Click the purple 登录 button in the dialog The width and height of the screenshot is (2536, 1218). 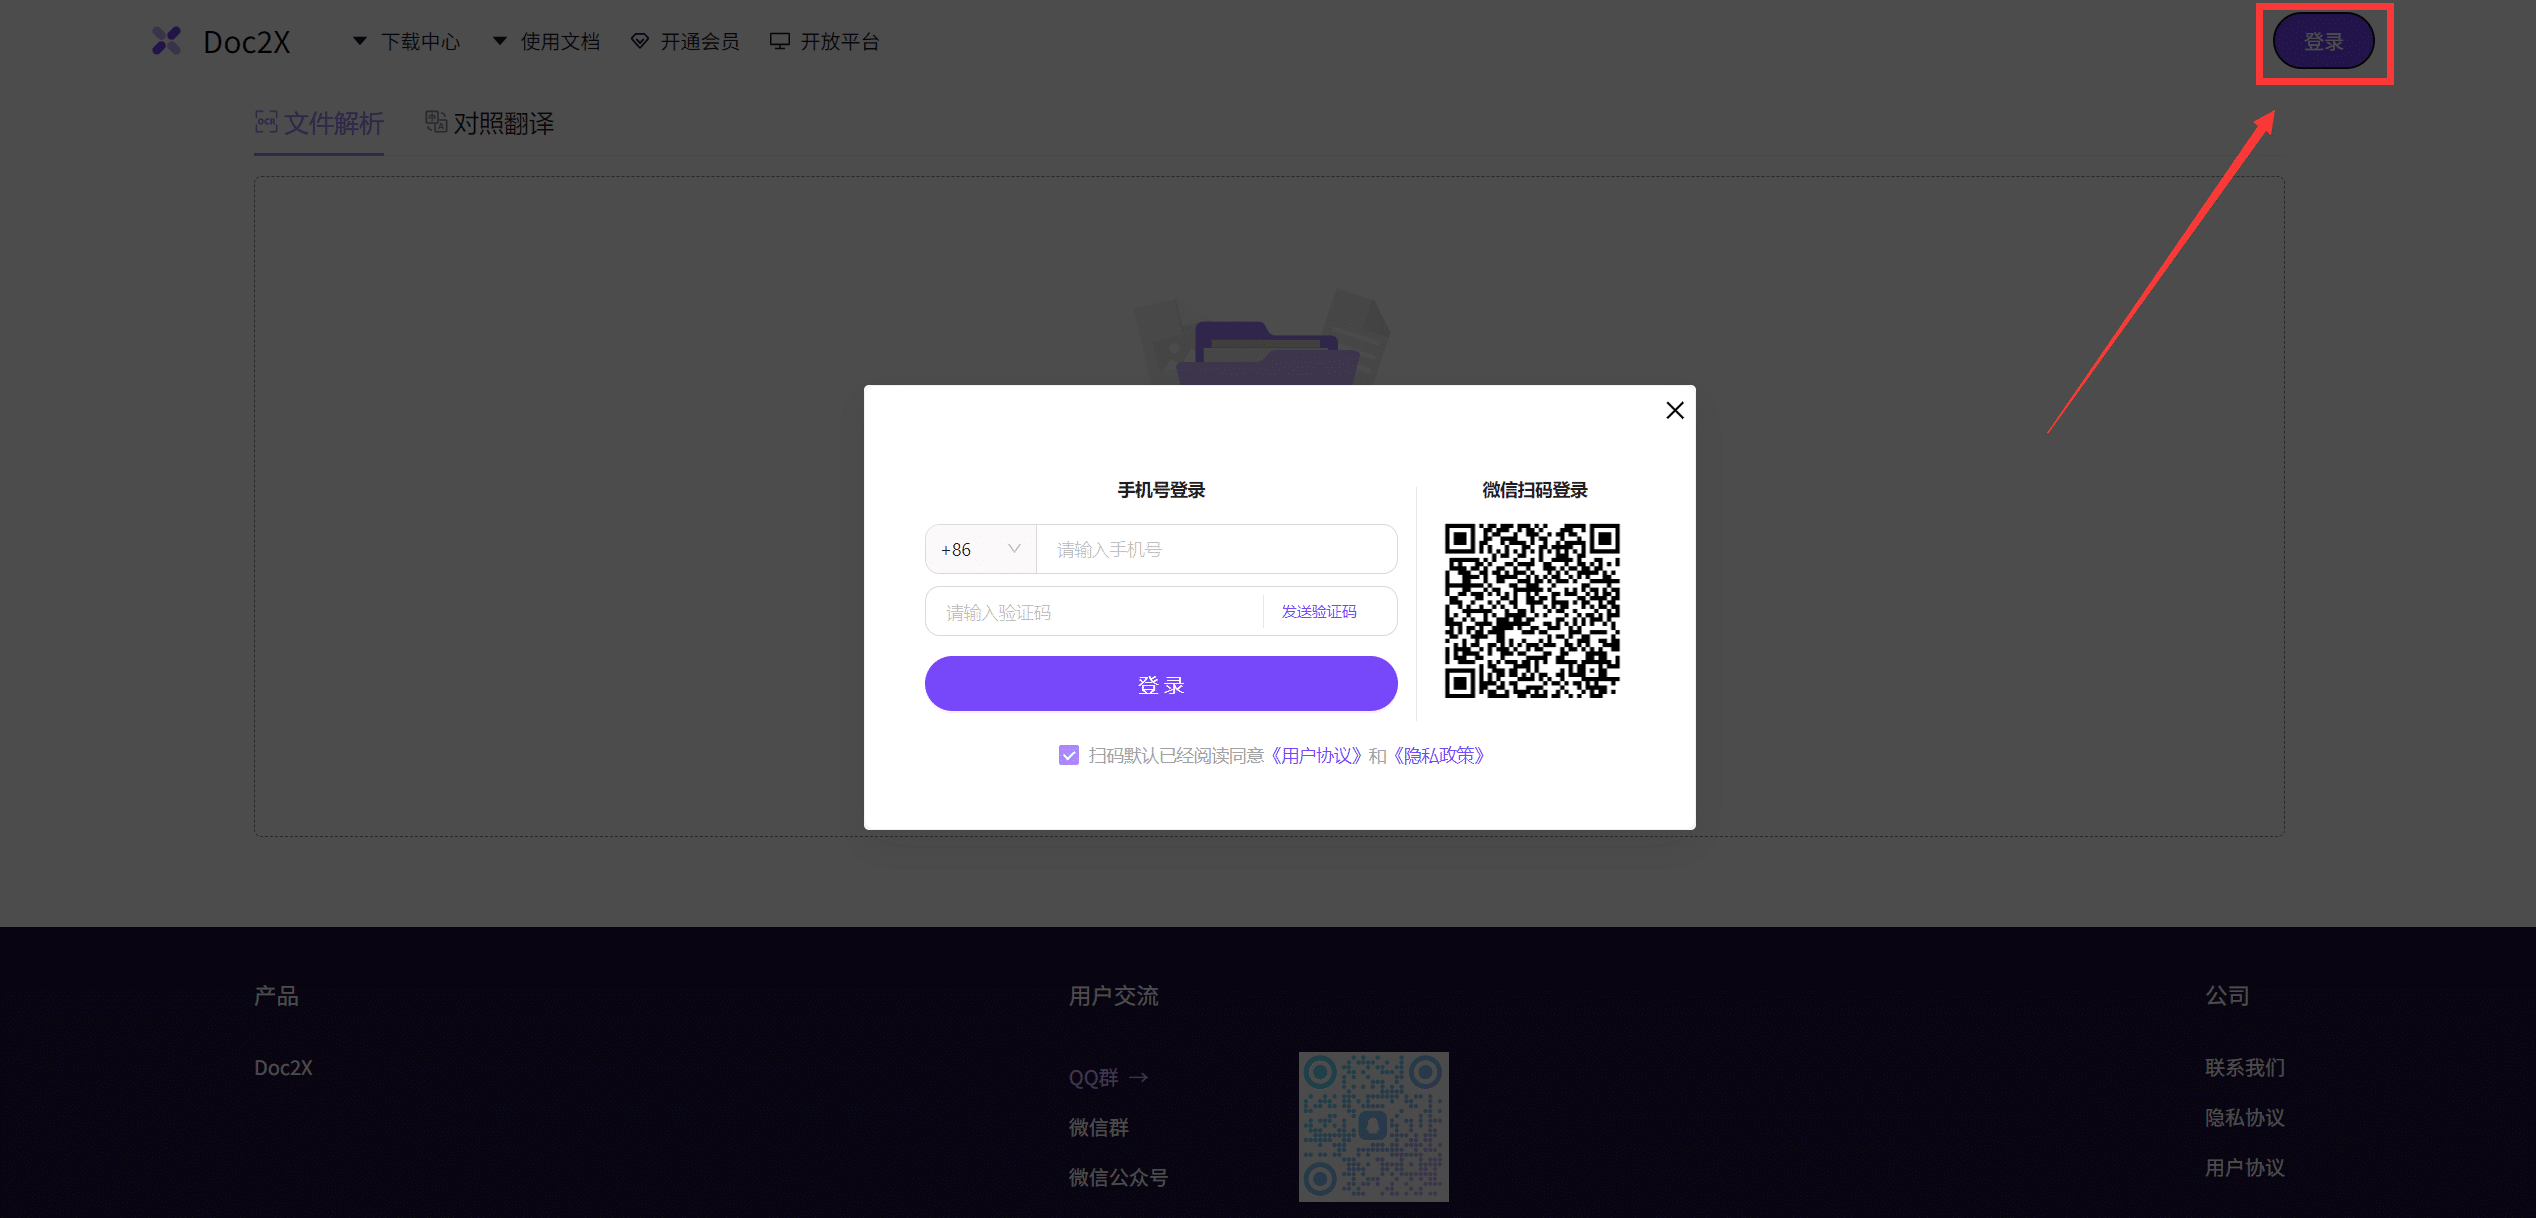(1160, 684)
